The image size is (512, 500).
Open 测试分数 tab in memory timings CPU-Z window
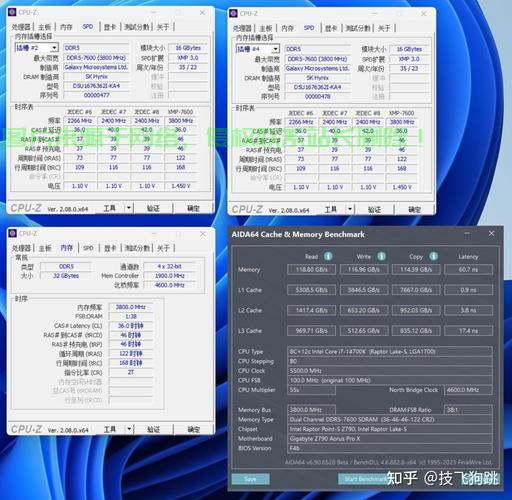[x=137, y=248]
